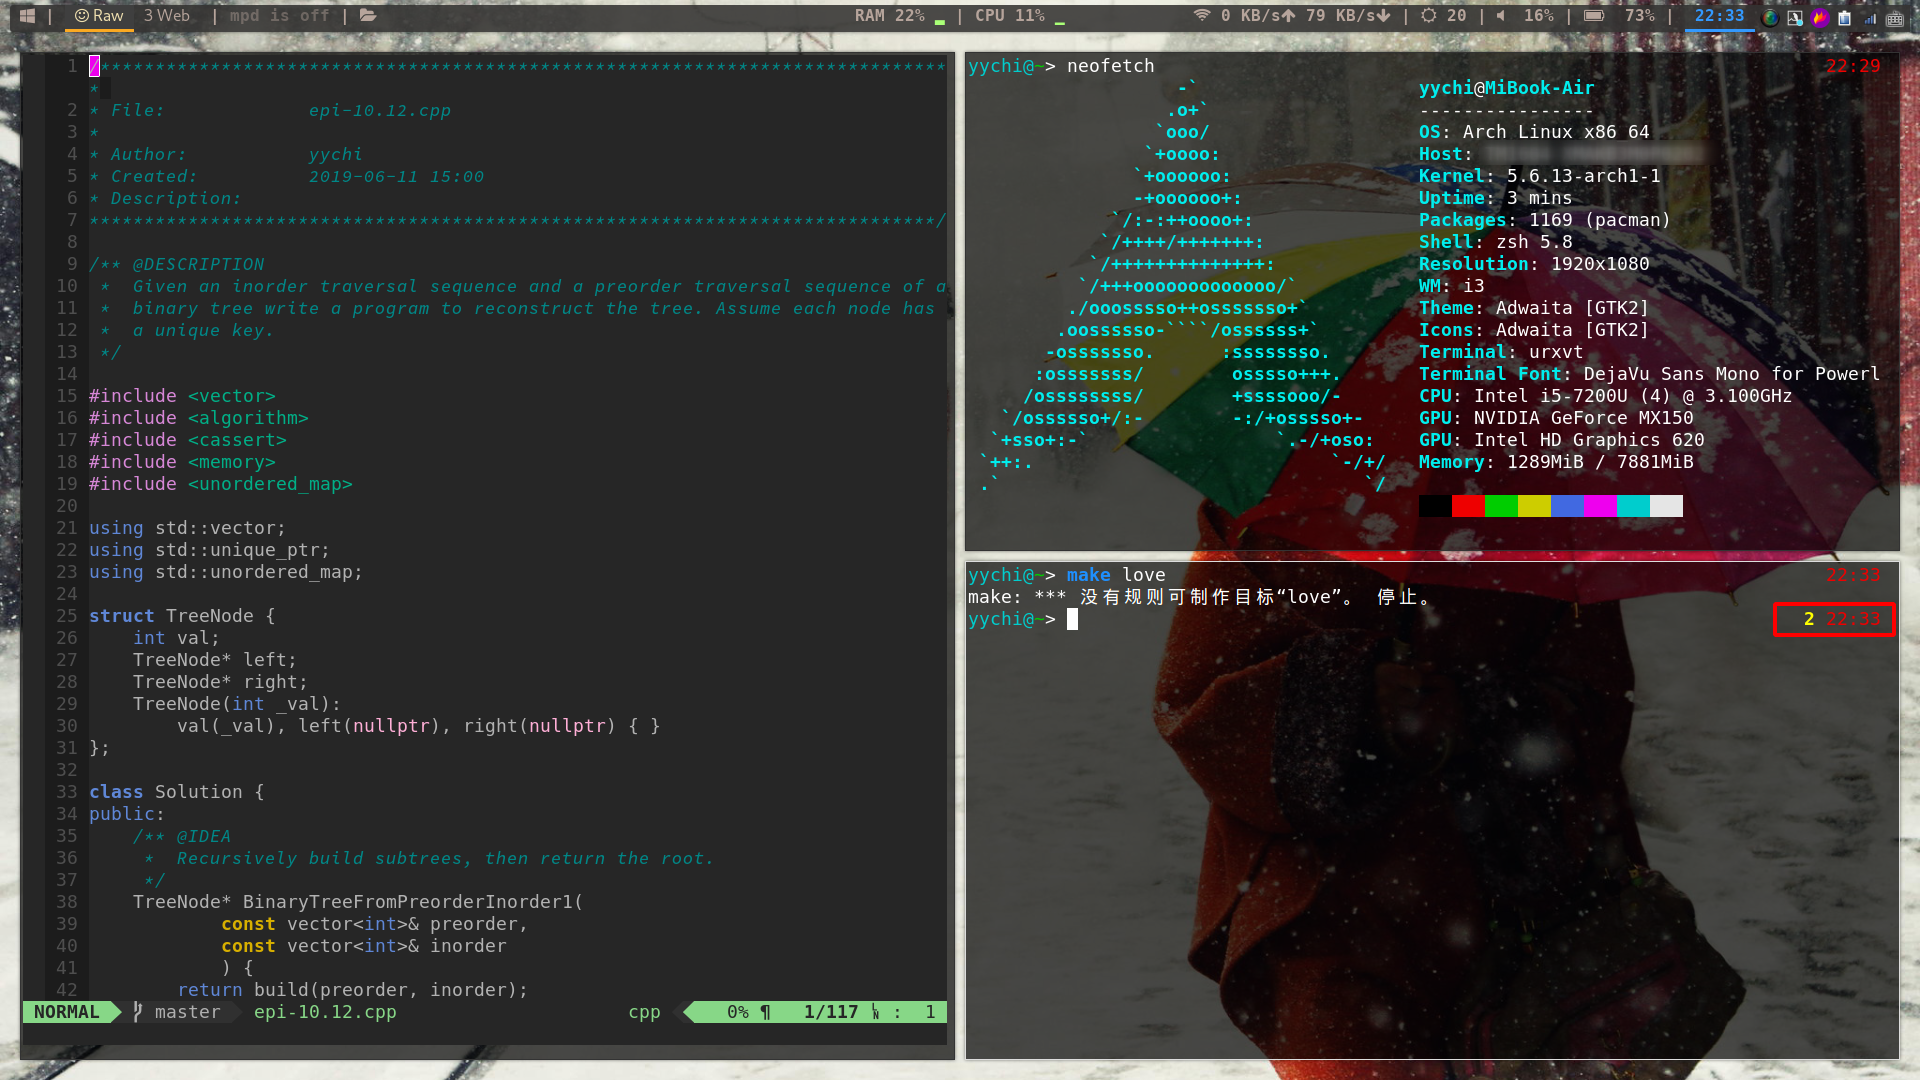This screenshot has height=1080, width=1920.
Task: Click the clipboard tray icon
Action: click(1845, 17)
